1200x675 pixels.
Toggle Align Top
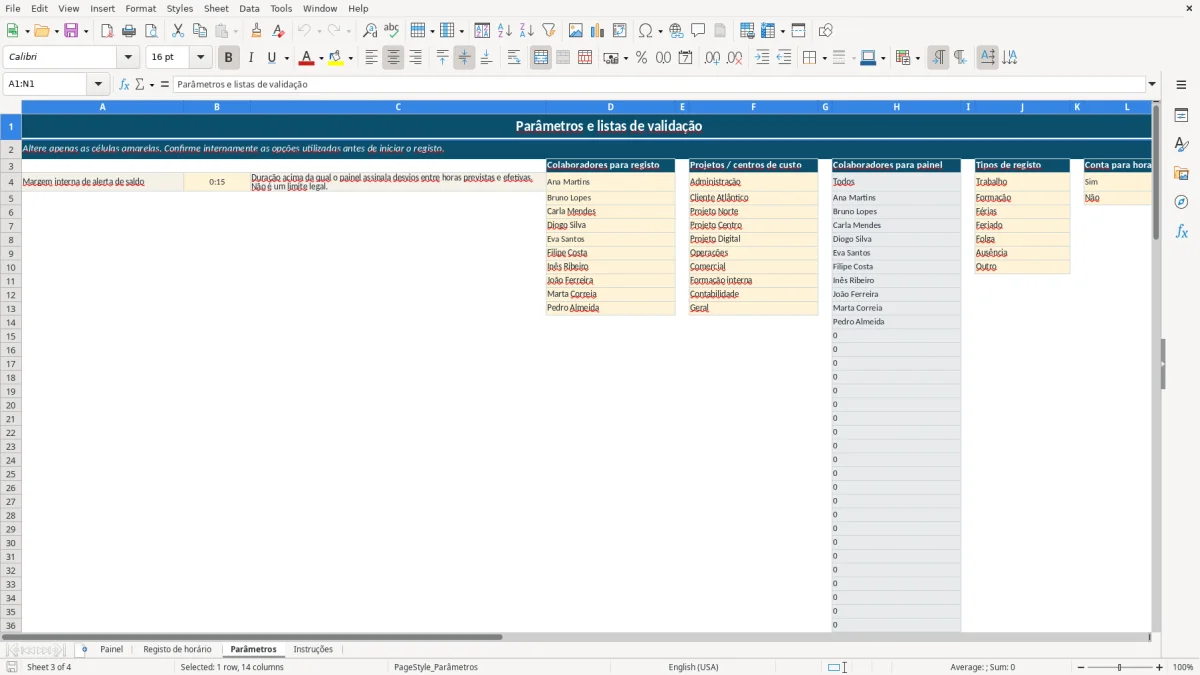[442, 58]
